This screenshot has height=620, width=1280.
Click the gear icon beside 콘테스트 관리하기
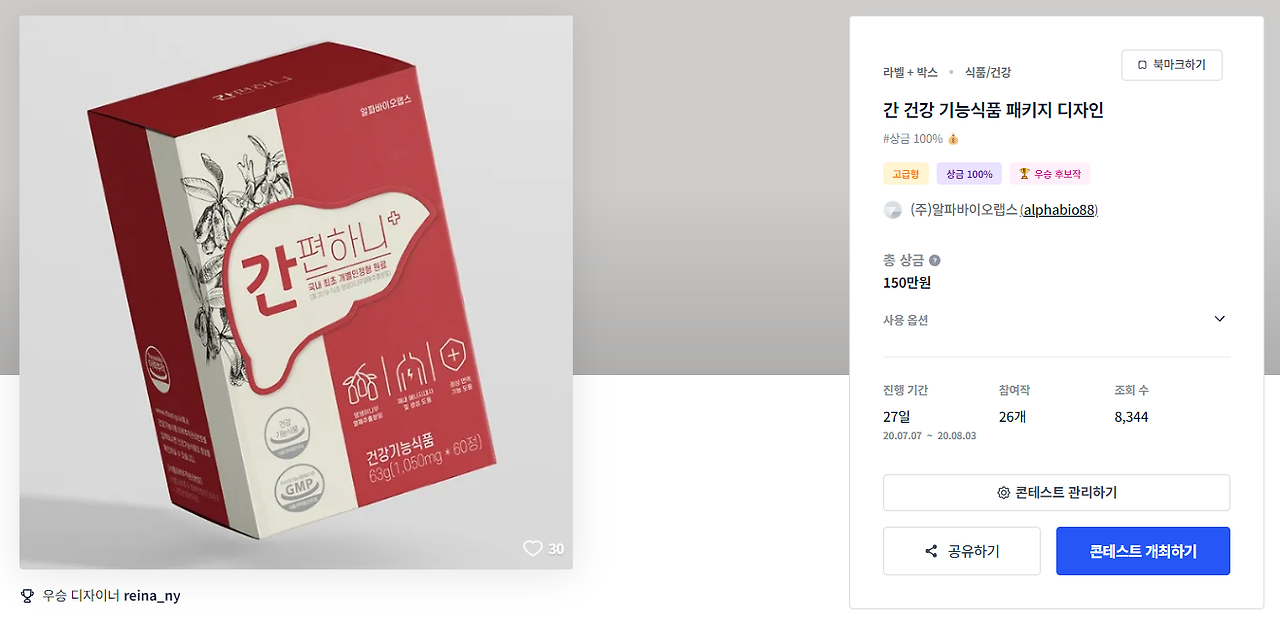point(1003,493)
